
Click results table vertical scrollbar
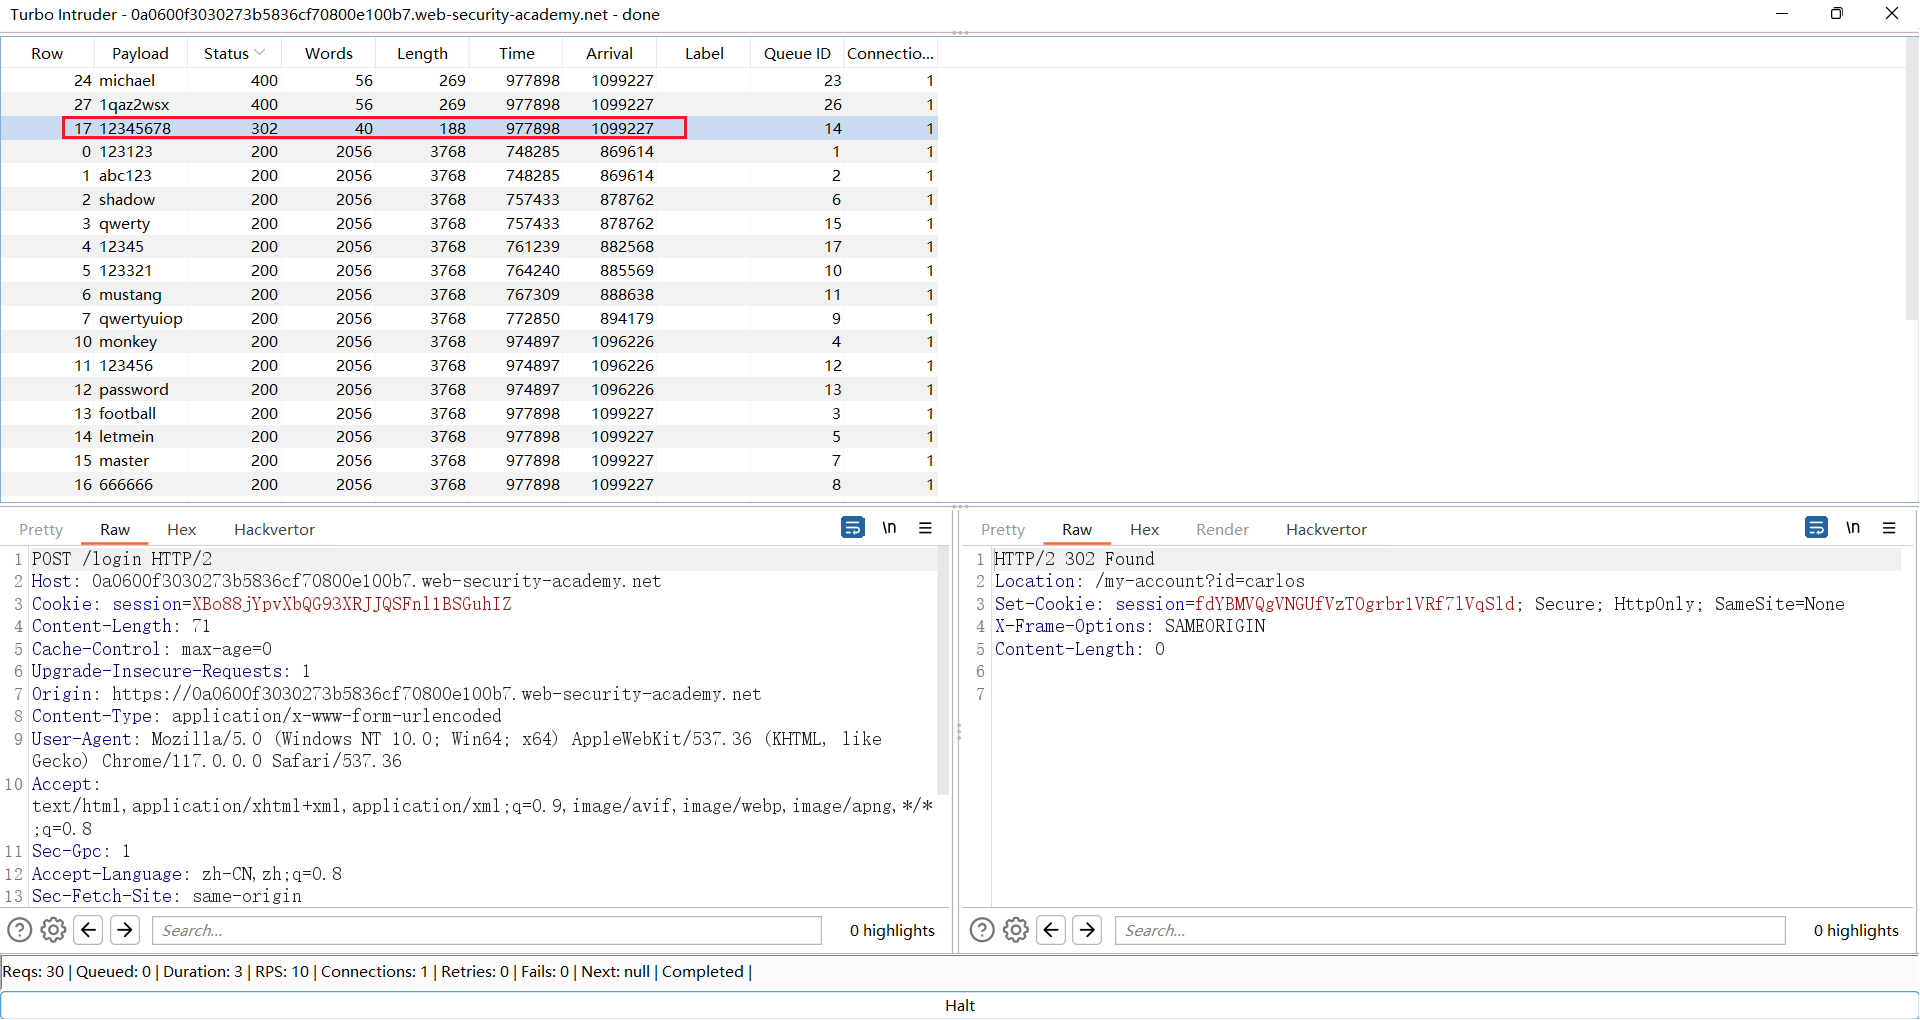(1911, 180)
